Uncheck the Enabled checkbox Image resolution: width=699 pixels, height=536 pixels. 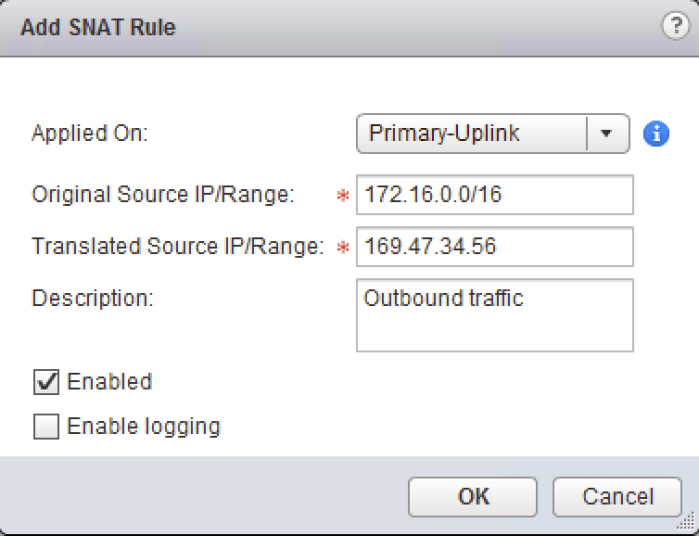[x=47, y=382]
